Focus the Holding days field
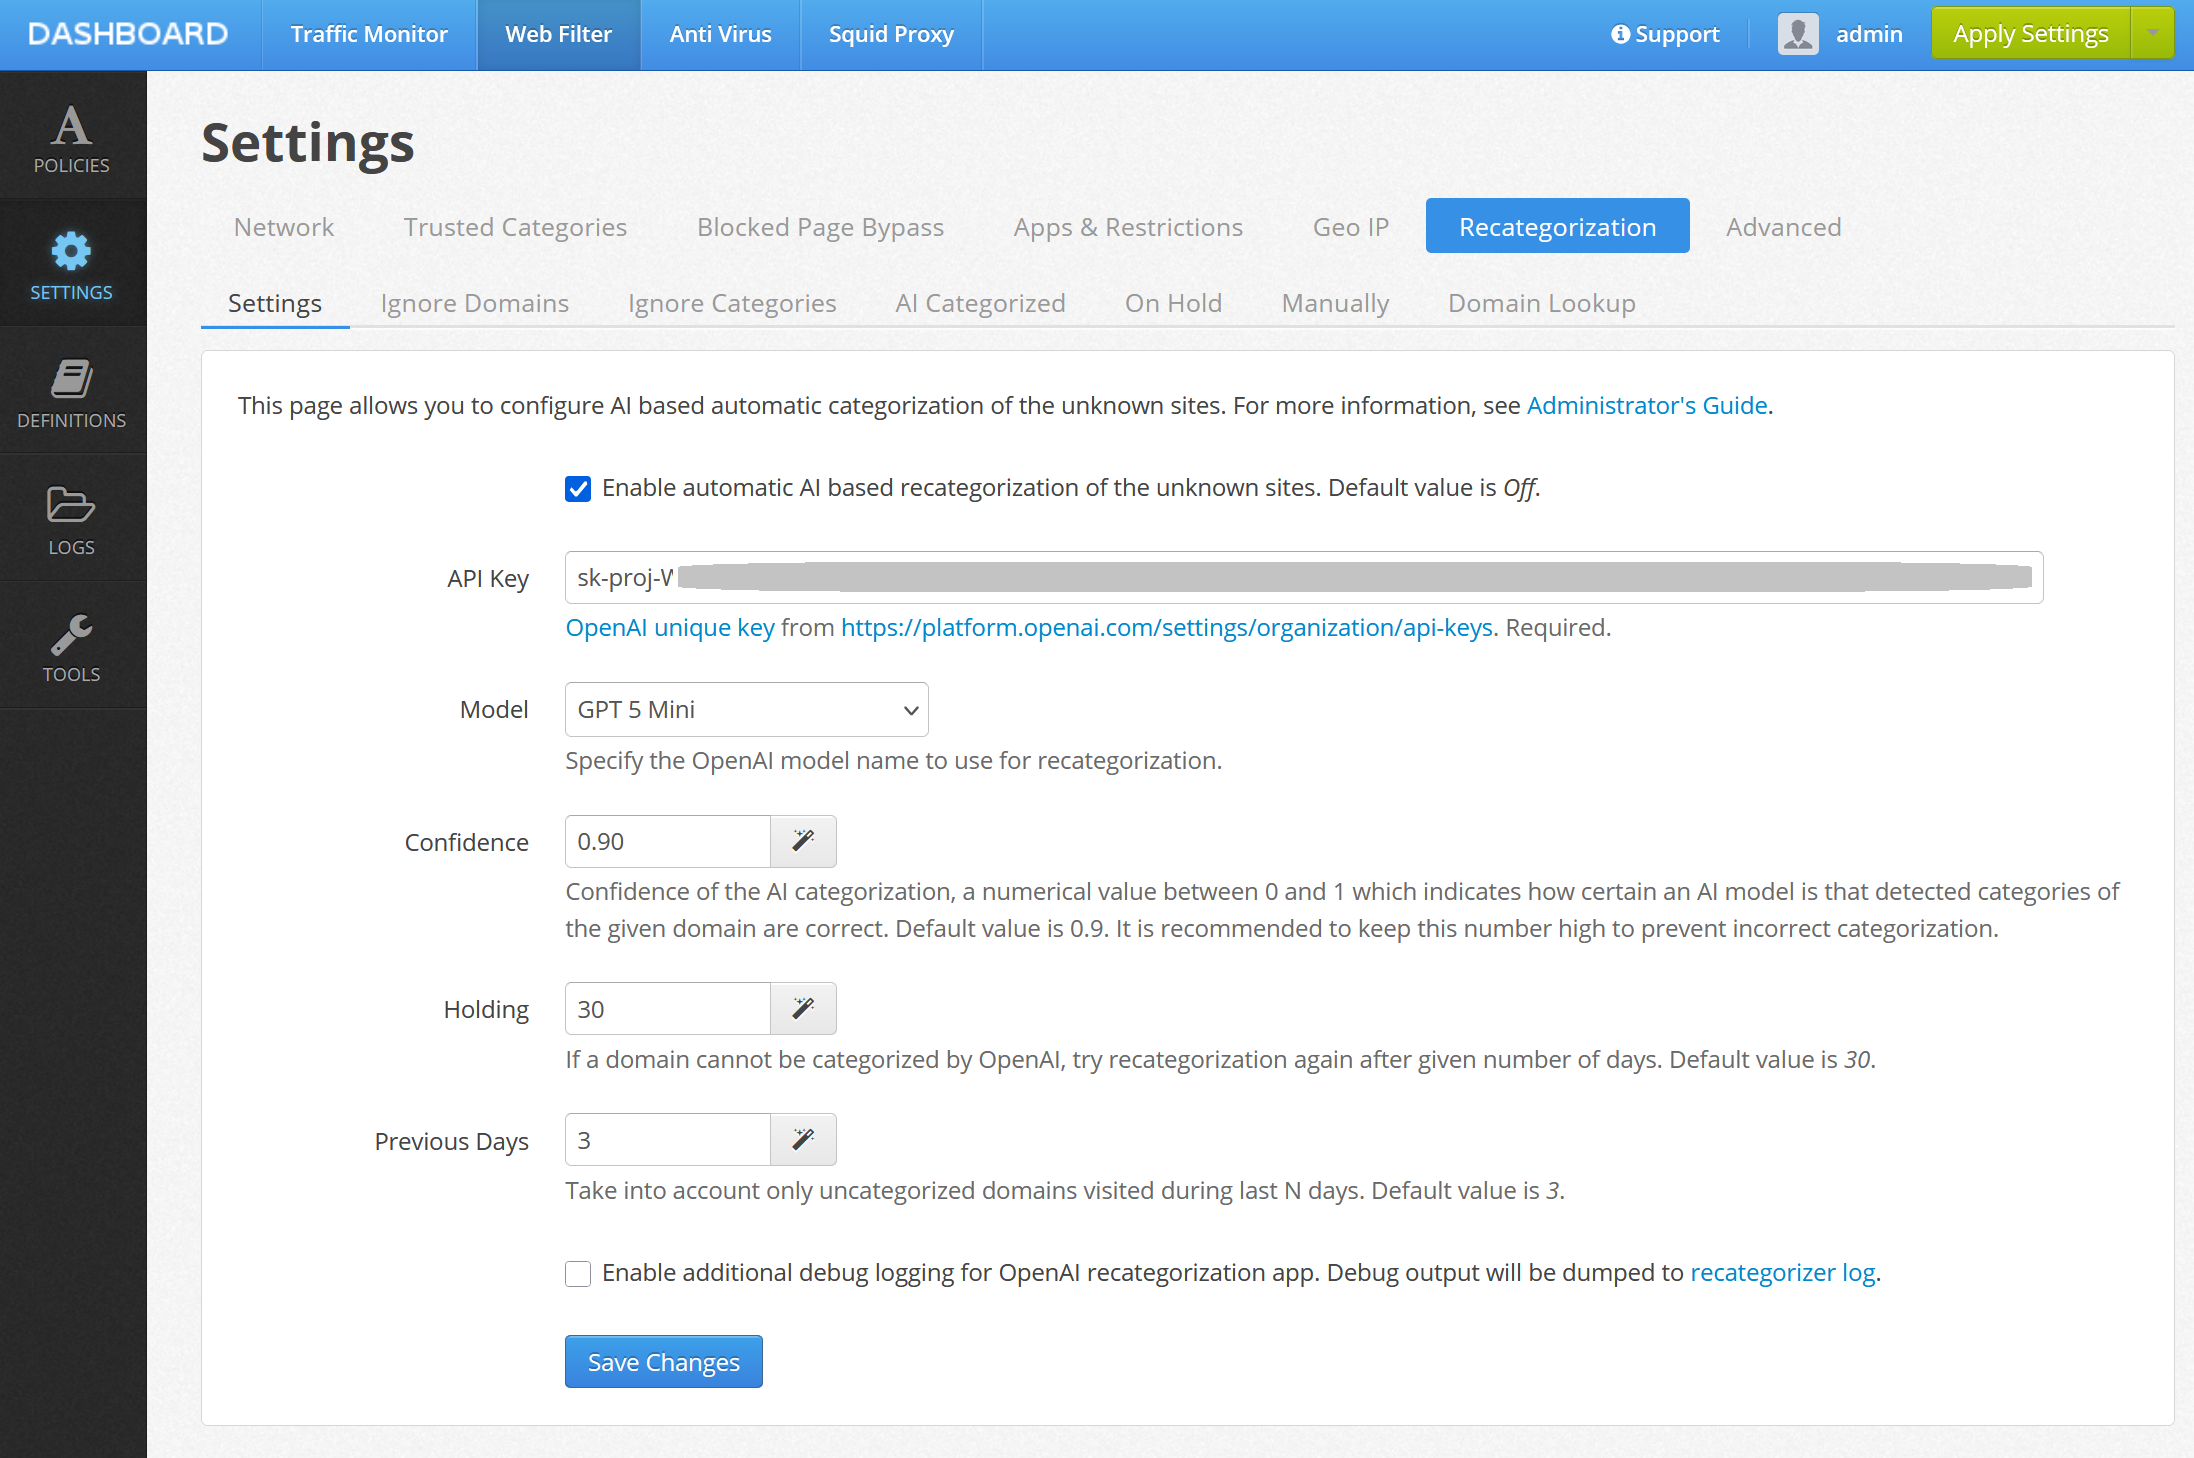 pos(667,1008)
